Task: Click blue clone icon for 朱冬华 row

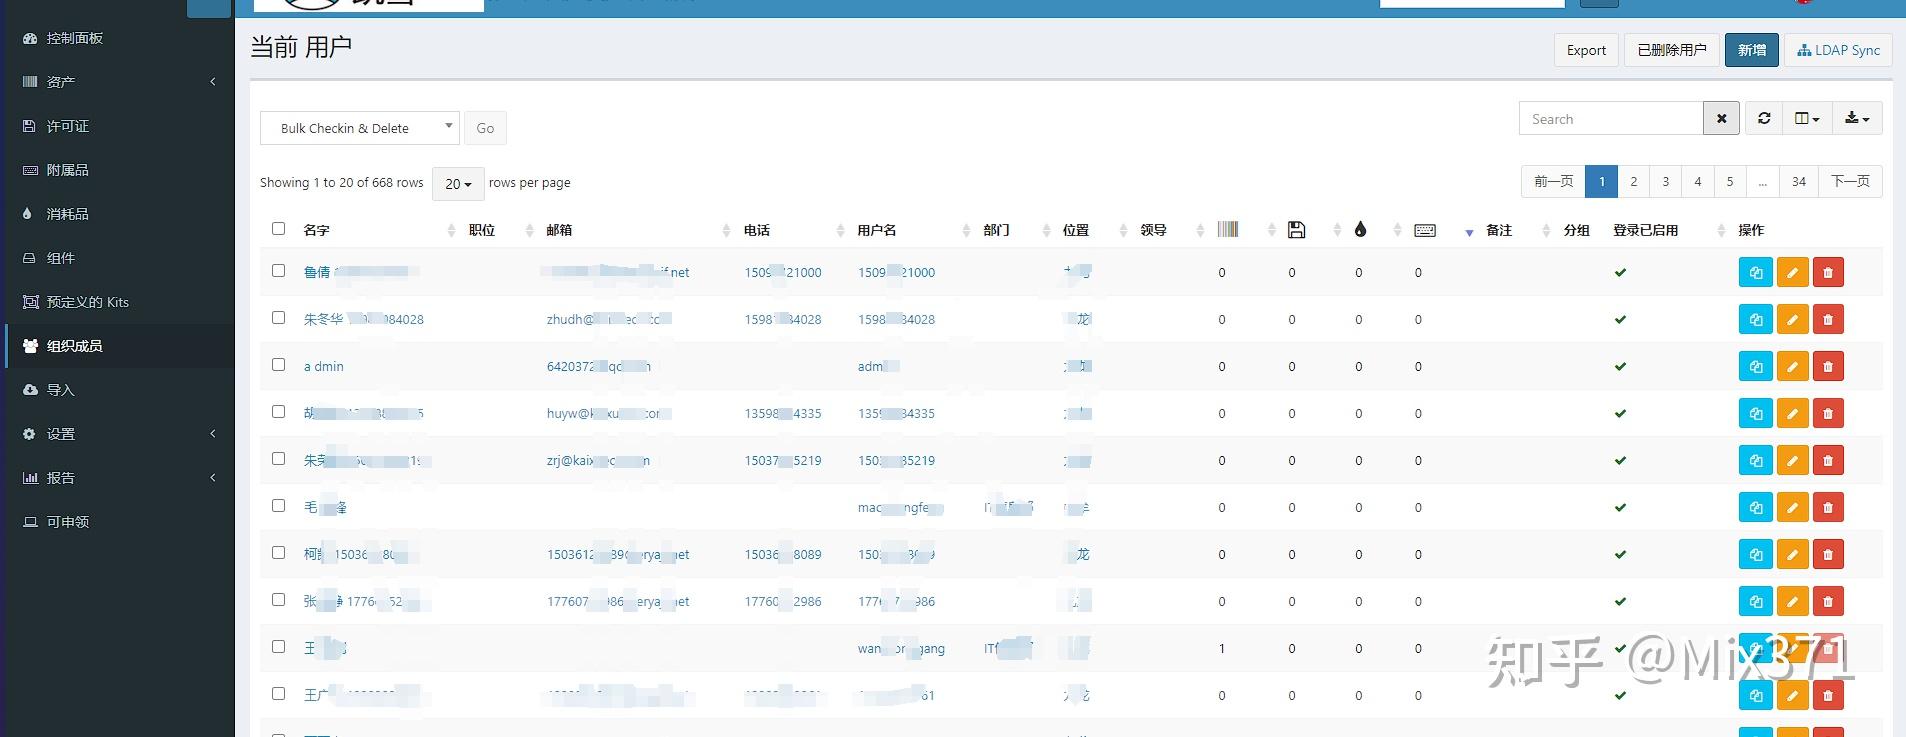Action: point(1756,319)
